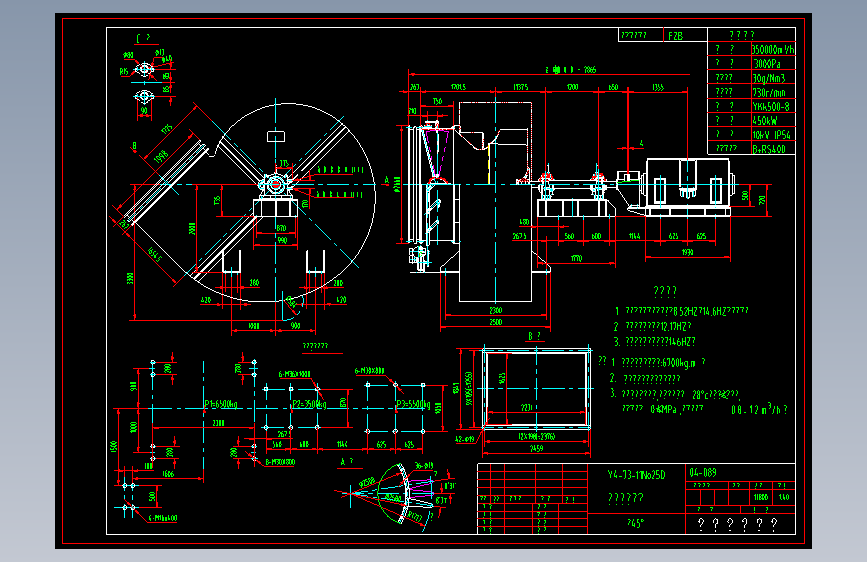
Task: Select the 04-089 drawing number
Action: click(703, 472)
